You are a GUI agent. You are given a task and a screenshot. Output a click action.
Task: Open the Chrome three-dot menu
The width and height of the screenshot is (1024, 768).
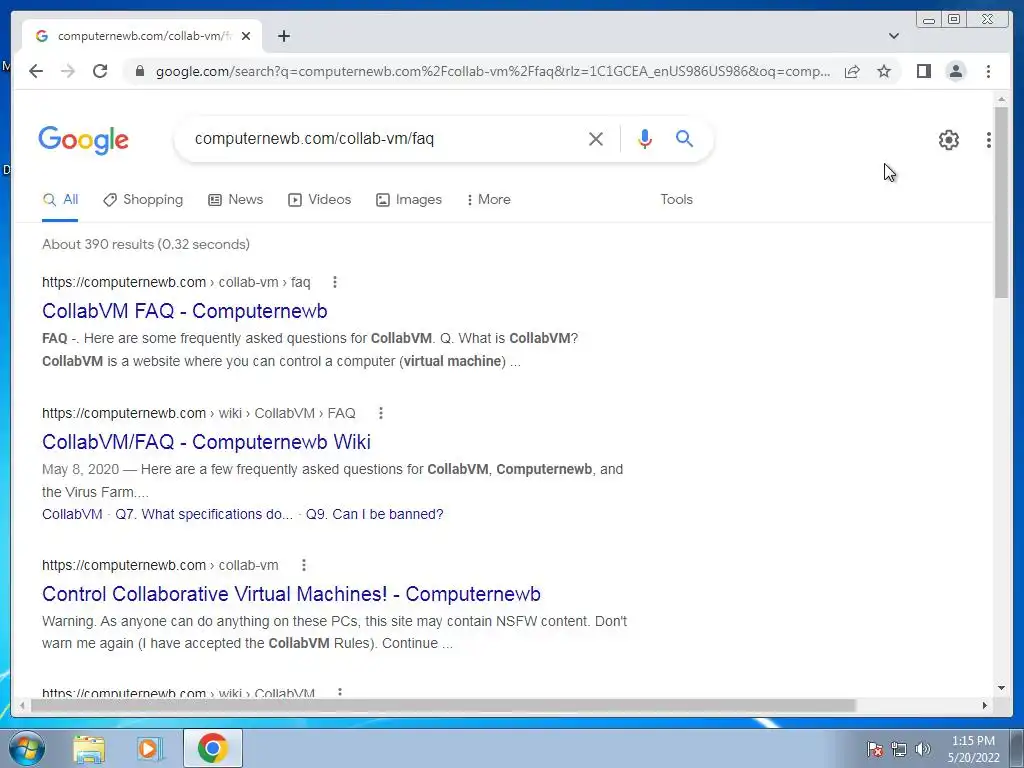point(988,71)
